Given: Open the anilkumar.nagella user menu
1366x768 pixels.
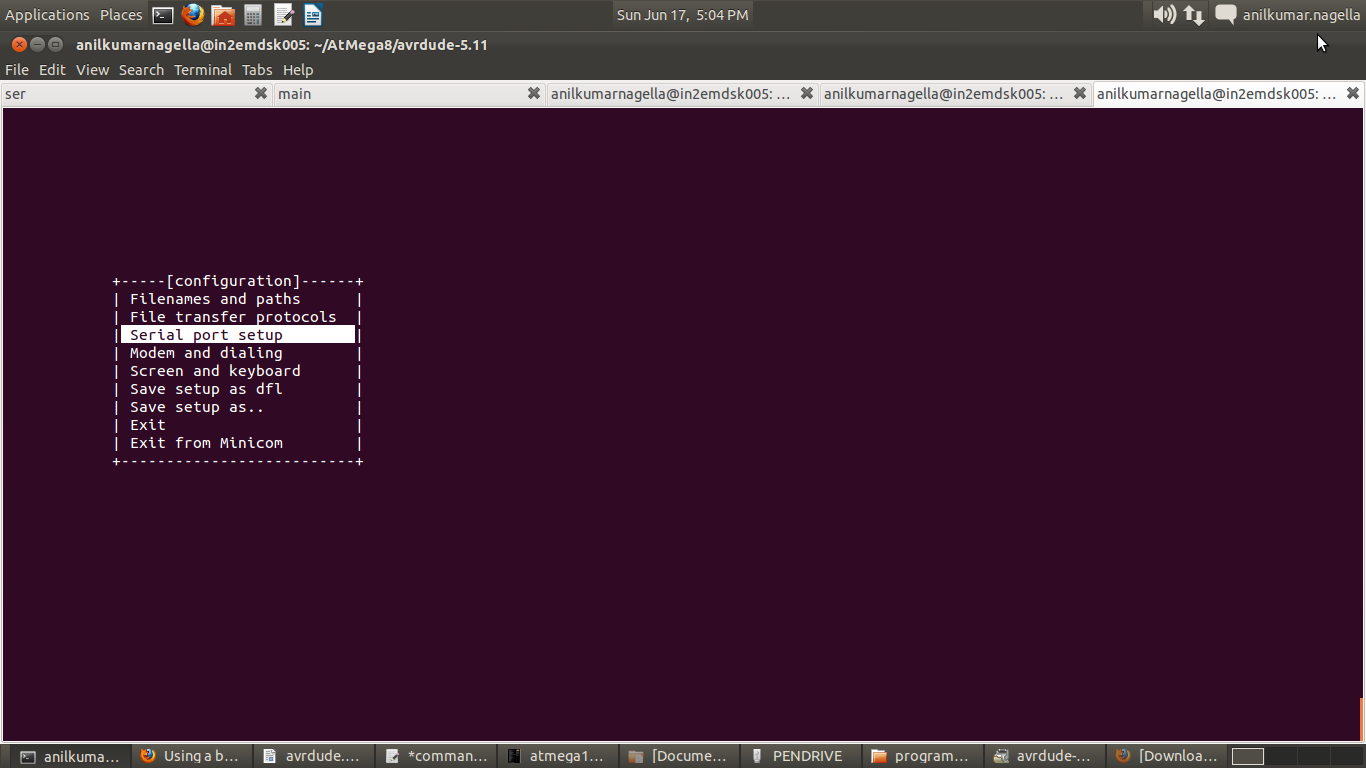Looking at the screenshot, I should pos(1301,15).
